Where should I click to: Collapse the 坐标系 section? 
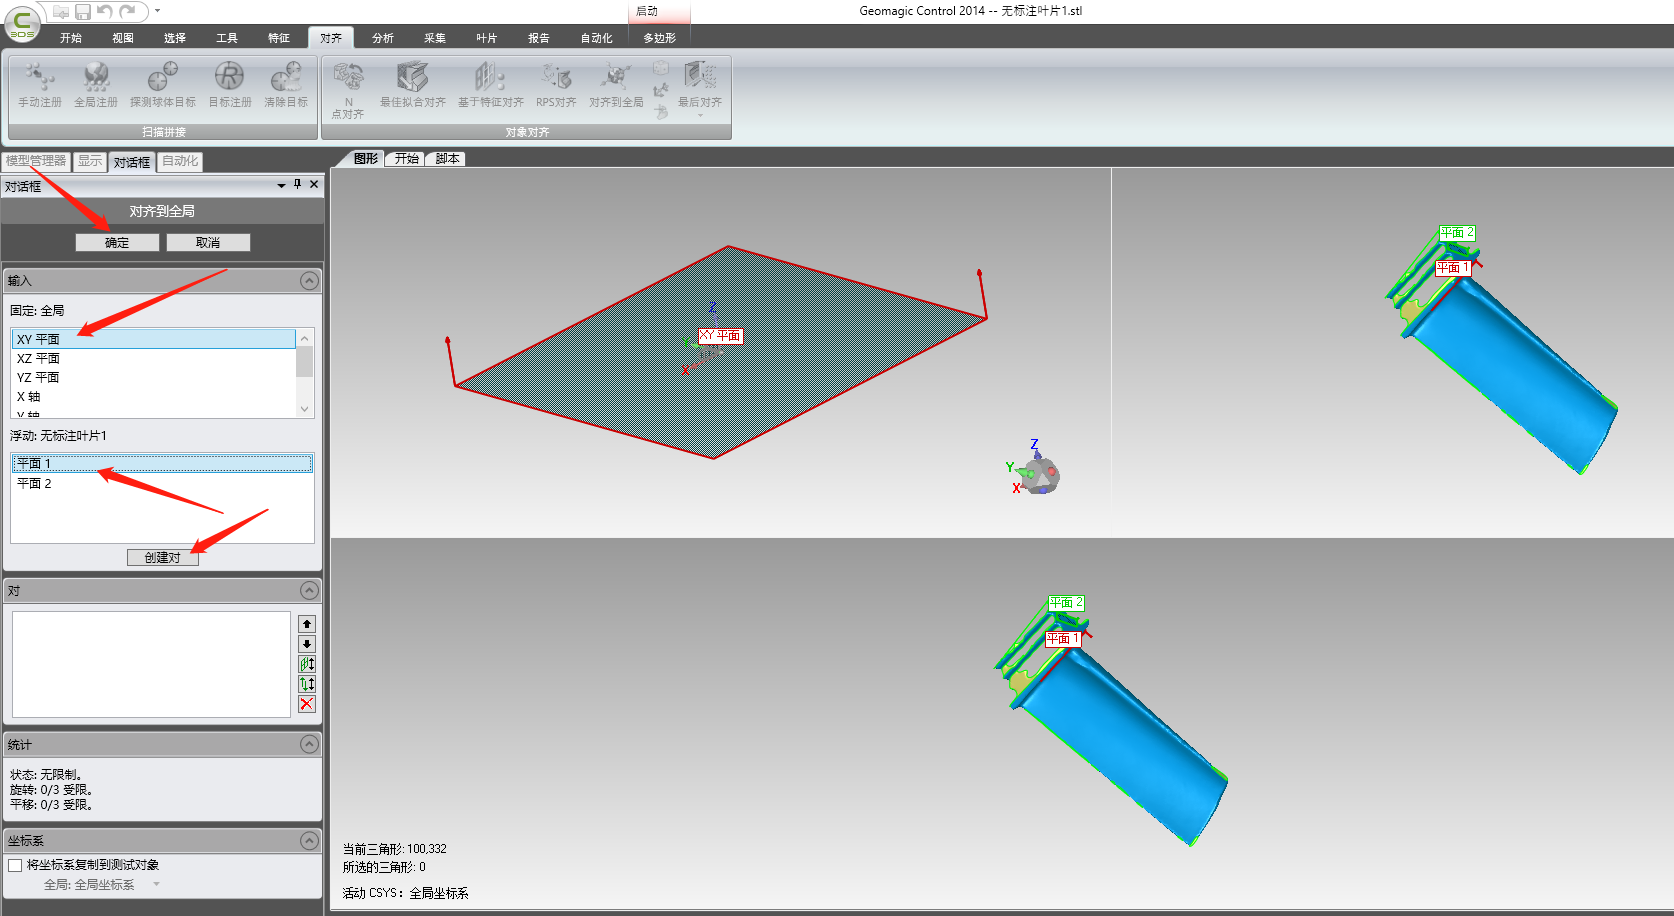(x=310, y=840)
